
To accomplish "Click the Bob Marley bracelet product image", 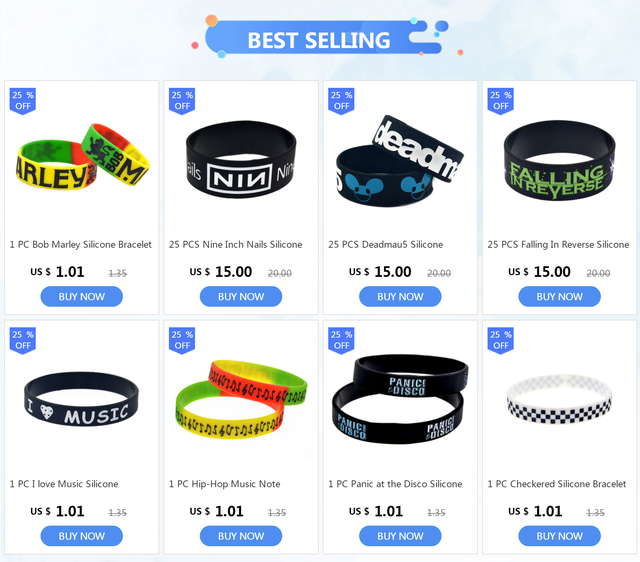I will 82,157.
